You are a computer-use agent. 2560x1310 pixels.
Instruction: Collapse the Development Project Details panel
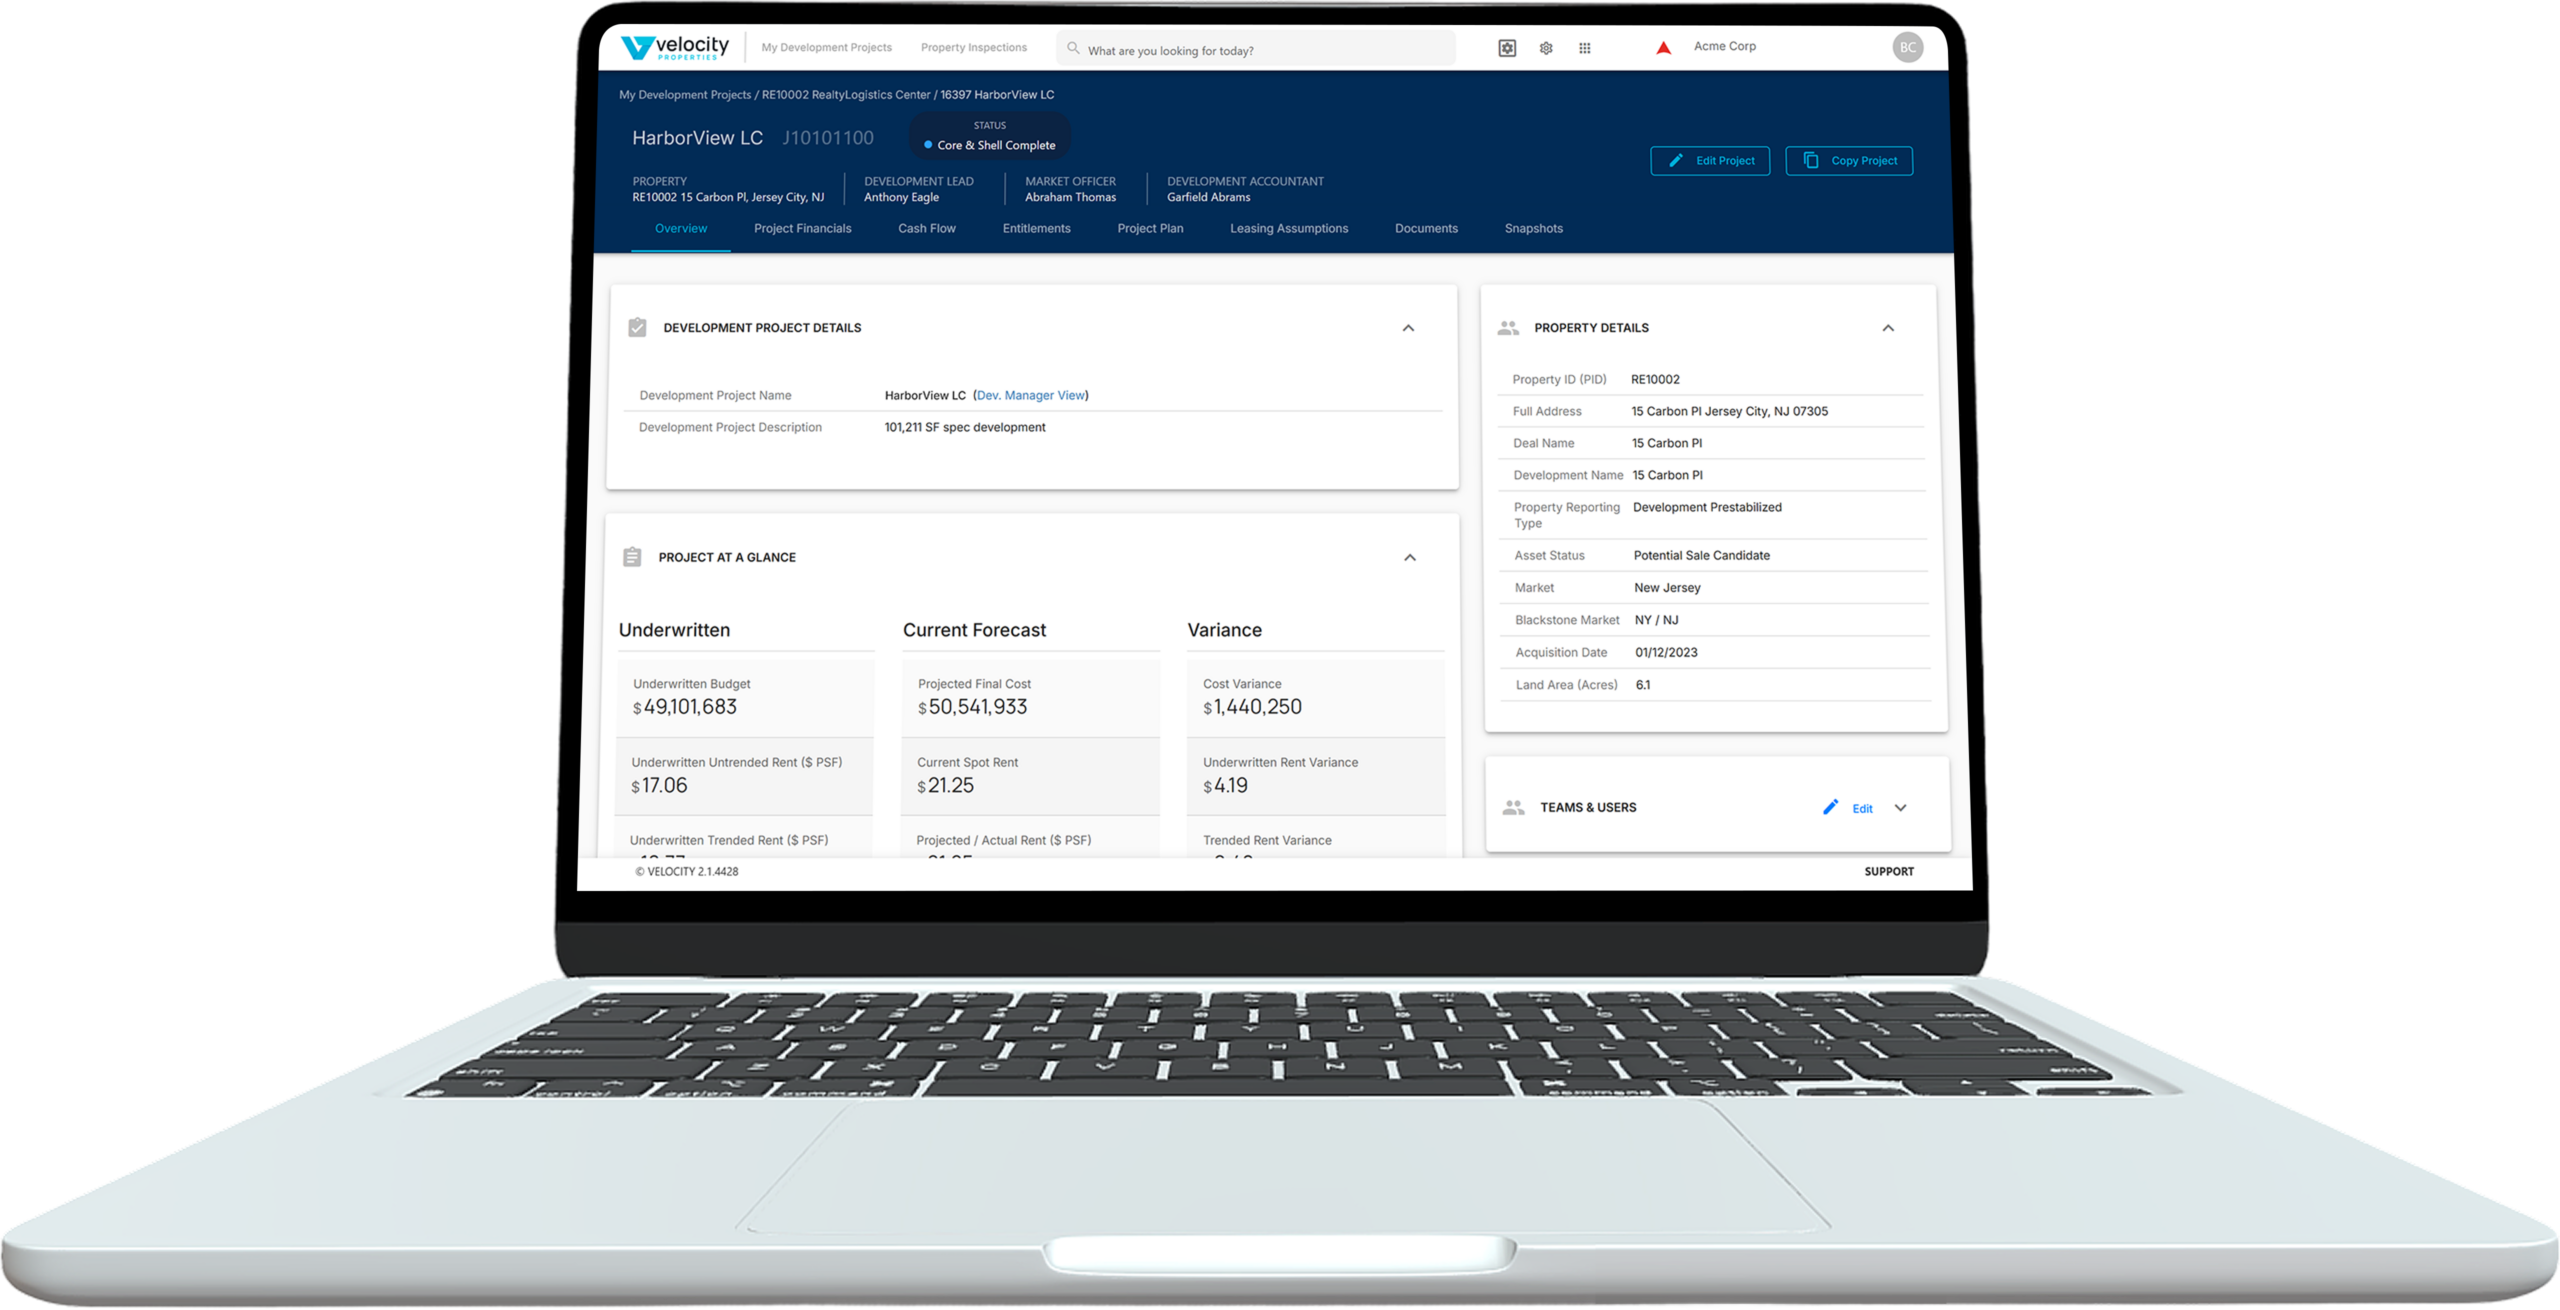coord(1408,328)
